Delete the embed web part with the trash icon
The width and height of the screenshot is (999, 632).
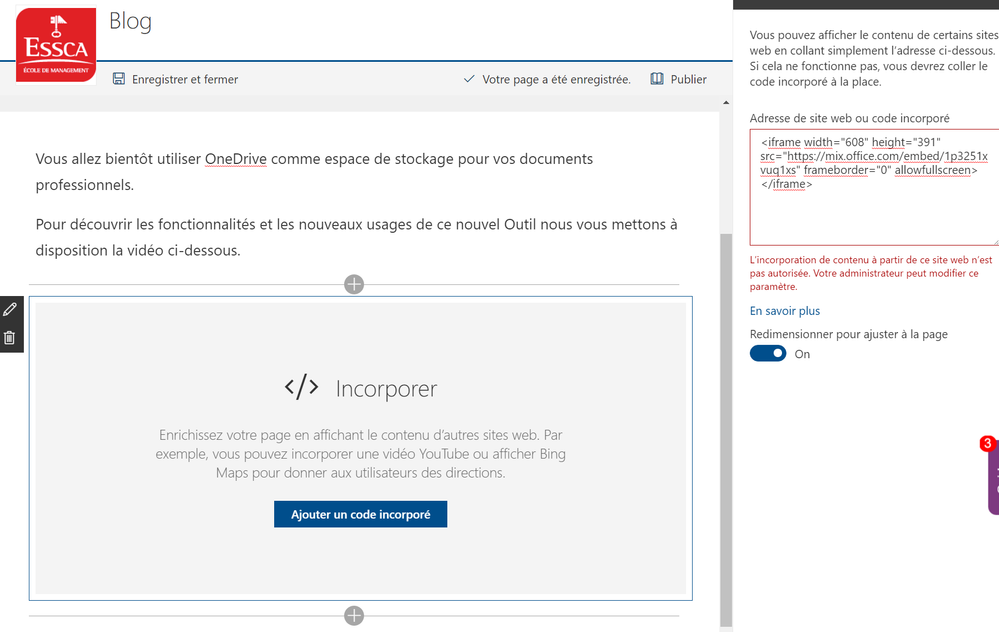pos(10,338)
